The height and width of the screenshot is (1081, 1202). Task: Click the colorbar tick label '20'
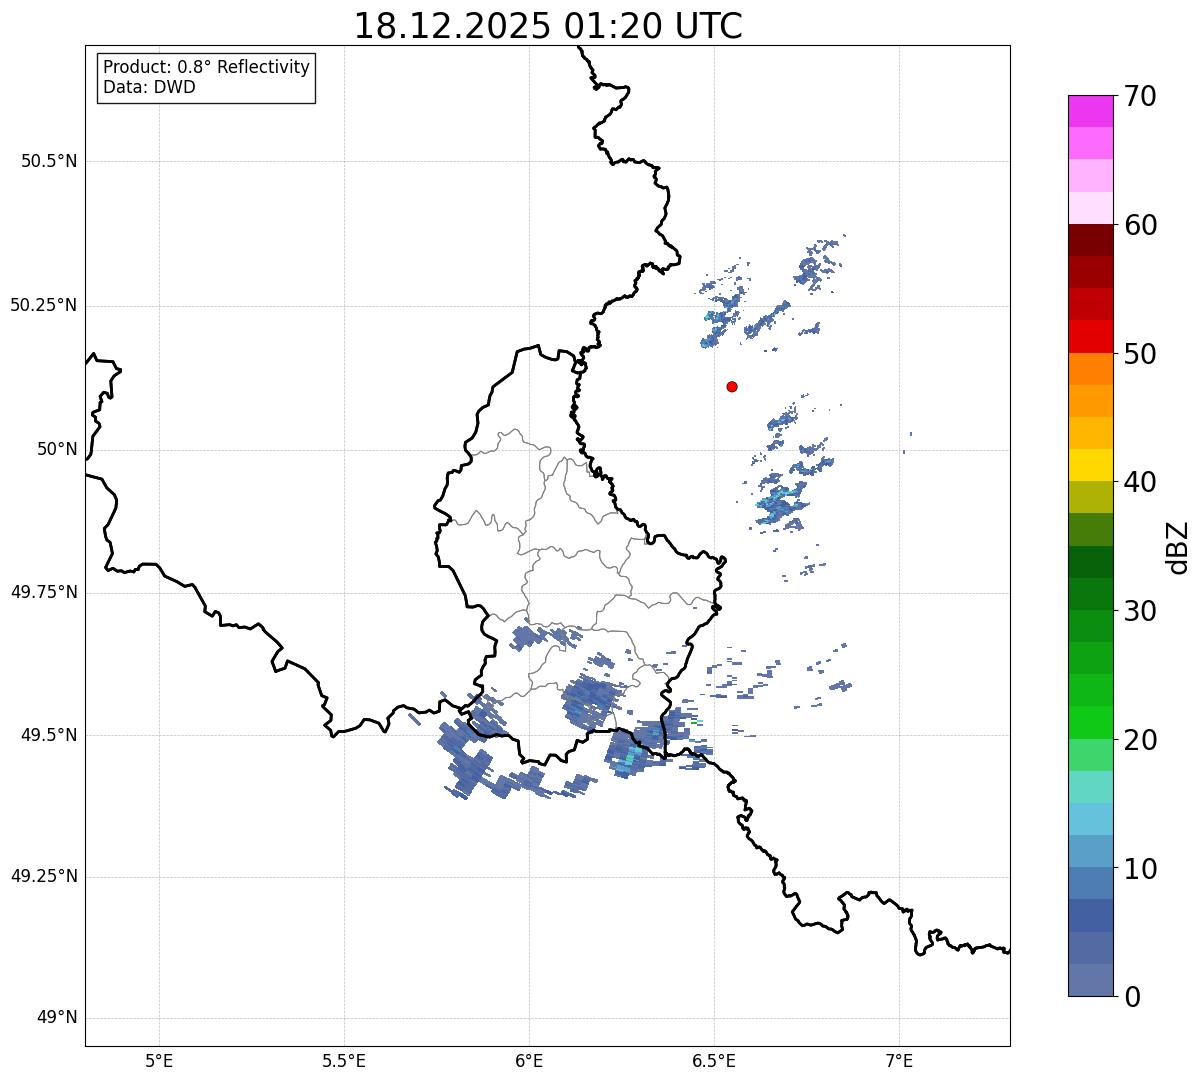coord(1139,740)
